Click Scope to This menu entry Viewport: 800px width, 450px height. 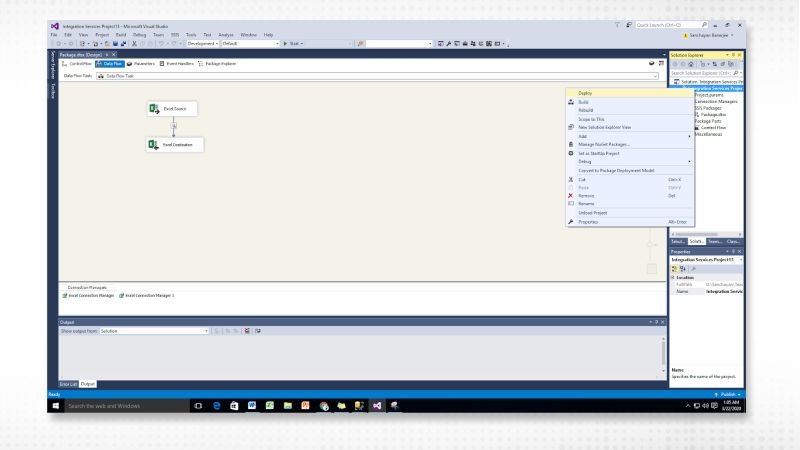pyautogui.click(x=630, y=119)
